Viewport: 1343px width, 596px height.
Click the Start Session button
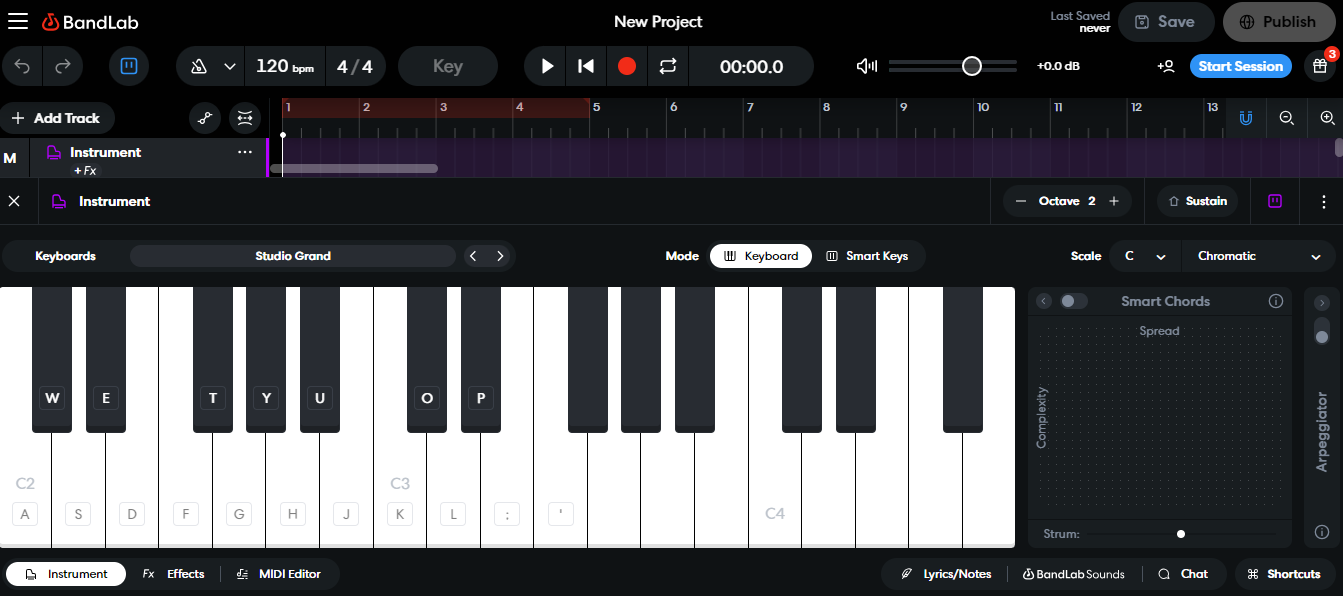1241,66
